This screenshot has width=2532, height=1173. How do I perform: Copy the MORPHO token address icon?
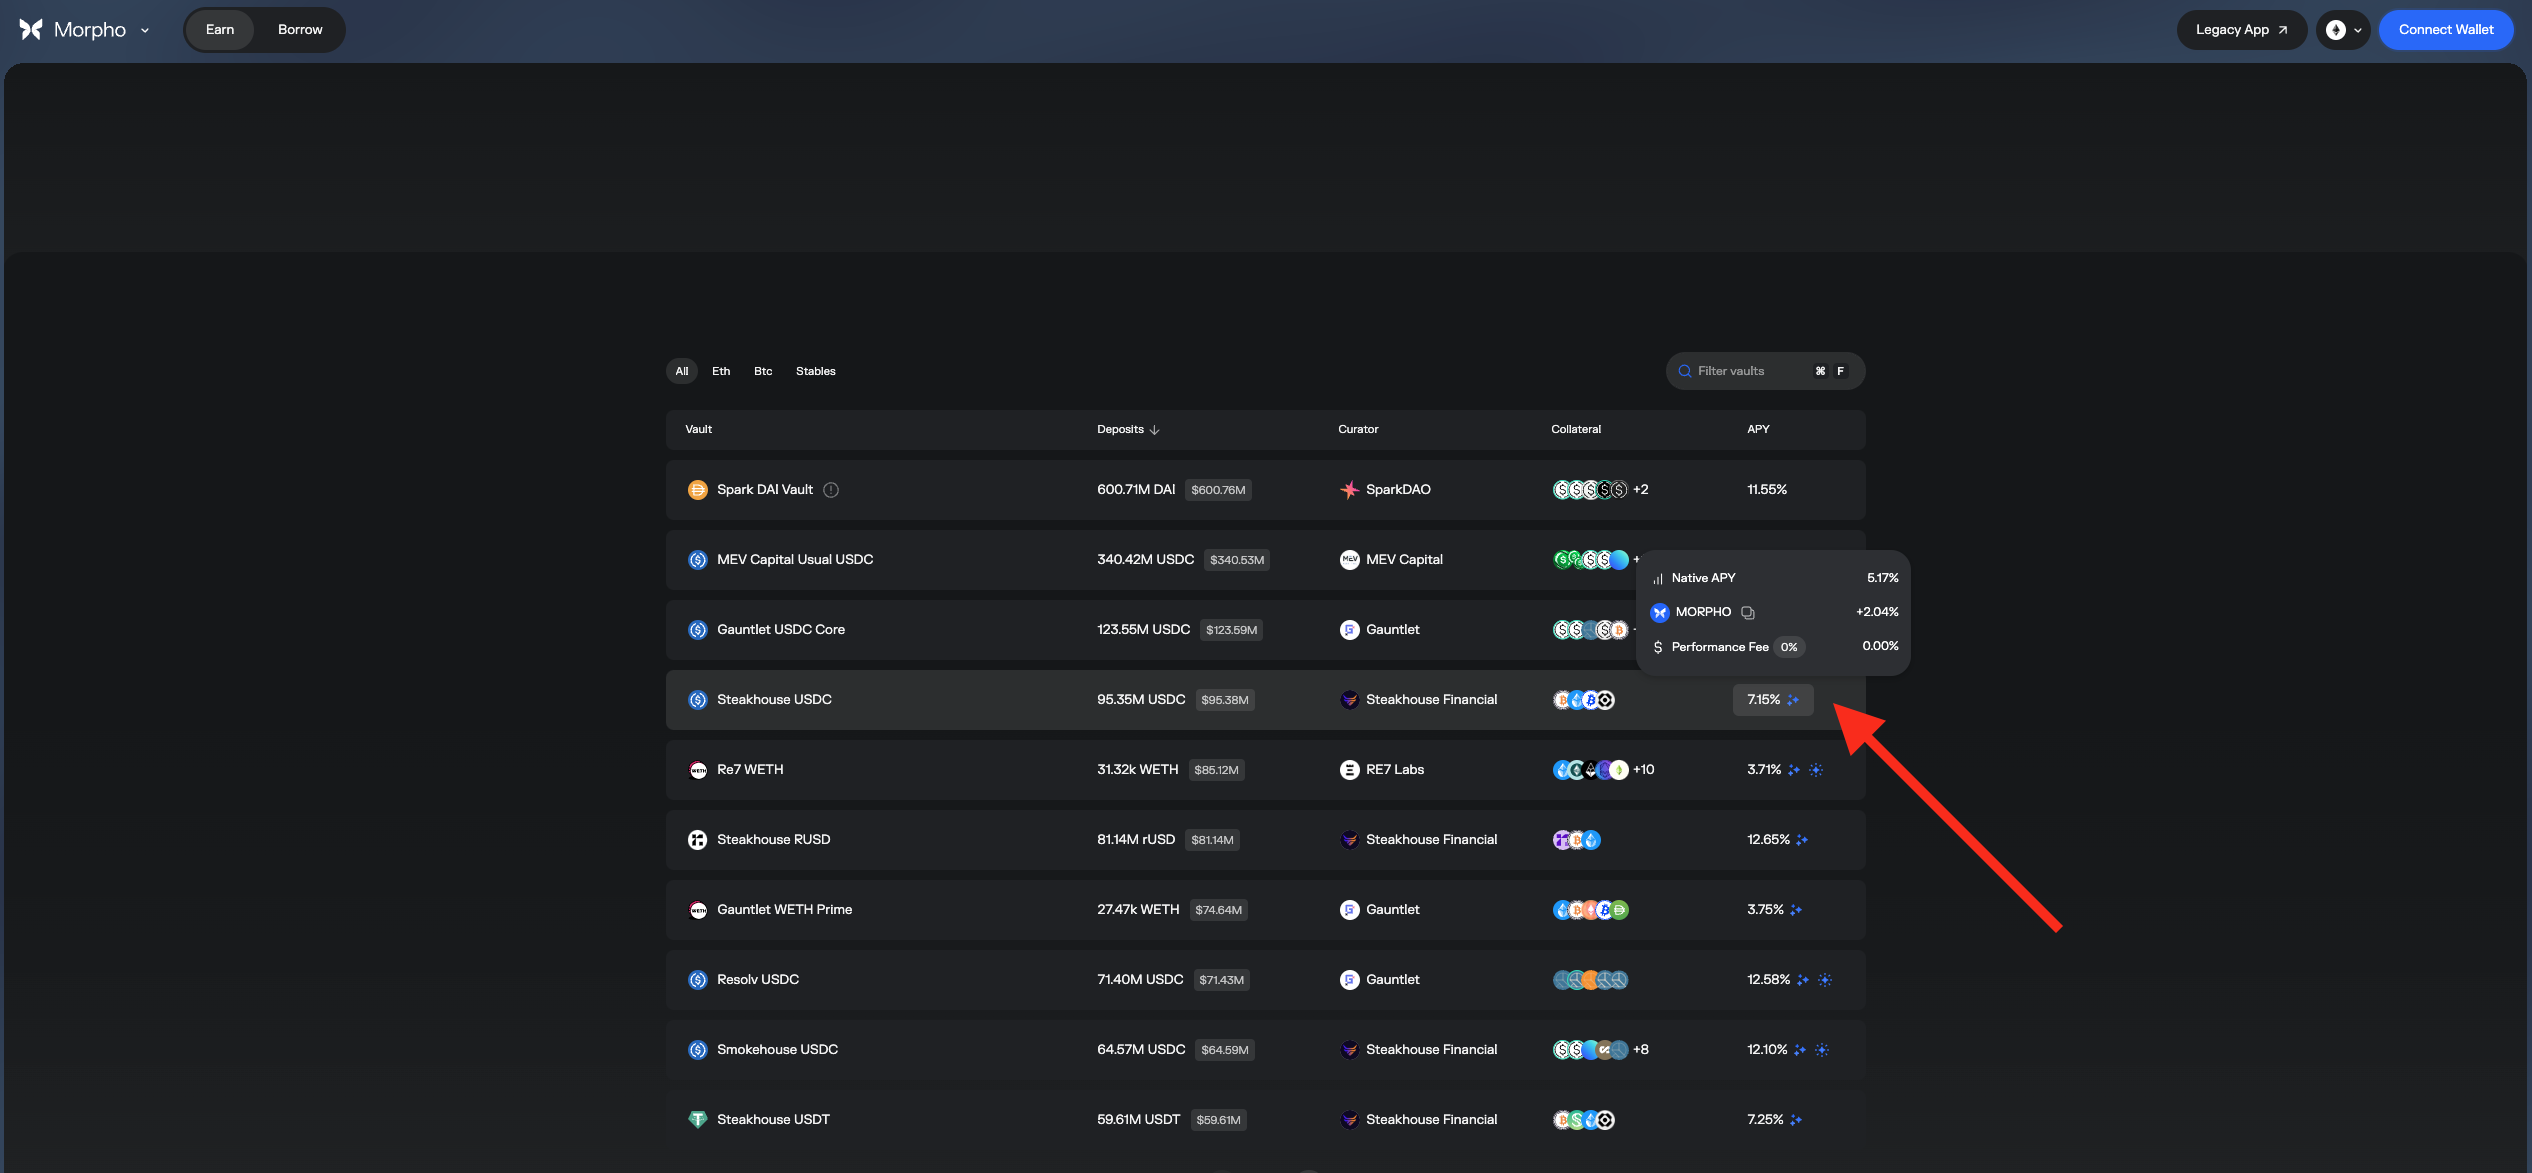coord(1747,612)
